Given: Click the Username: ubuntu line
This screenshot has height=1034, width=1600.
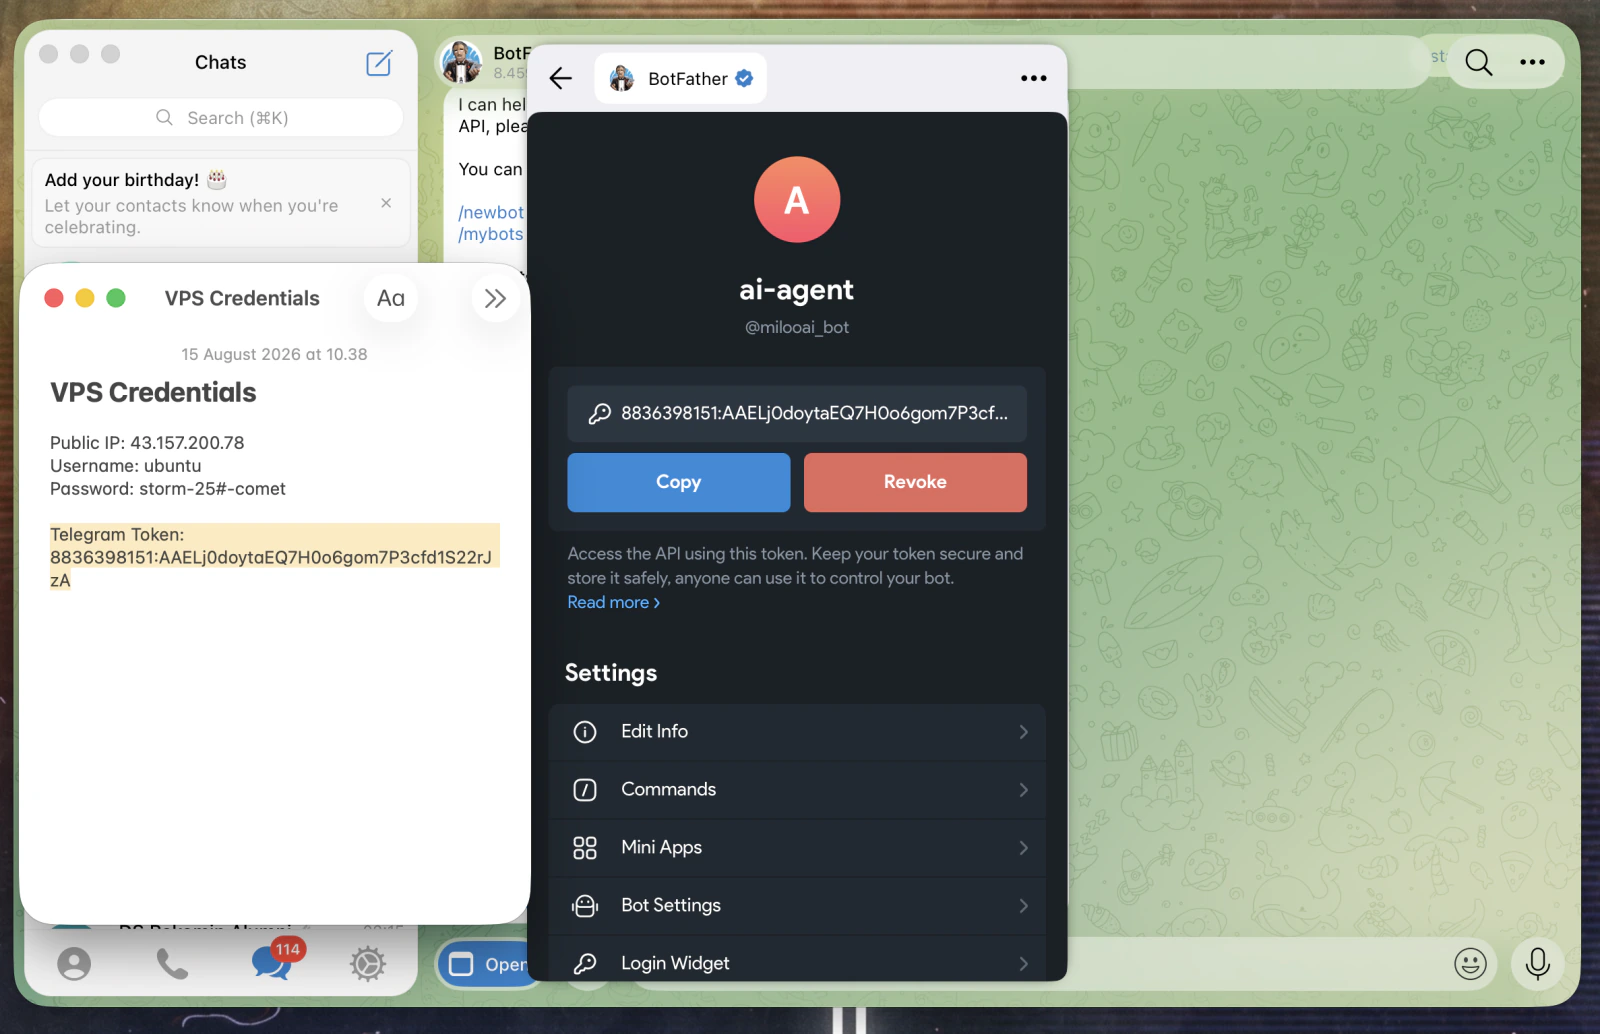Looking at the screenshot, I should (126, 466).
